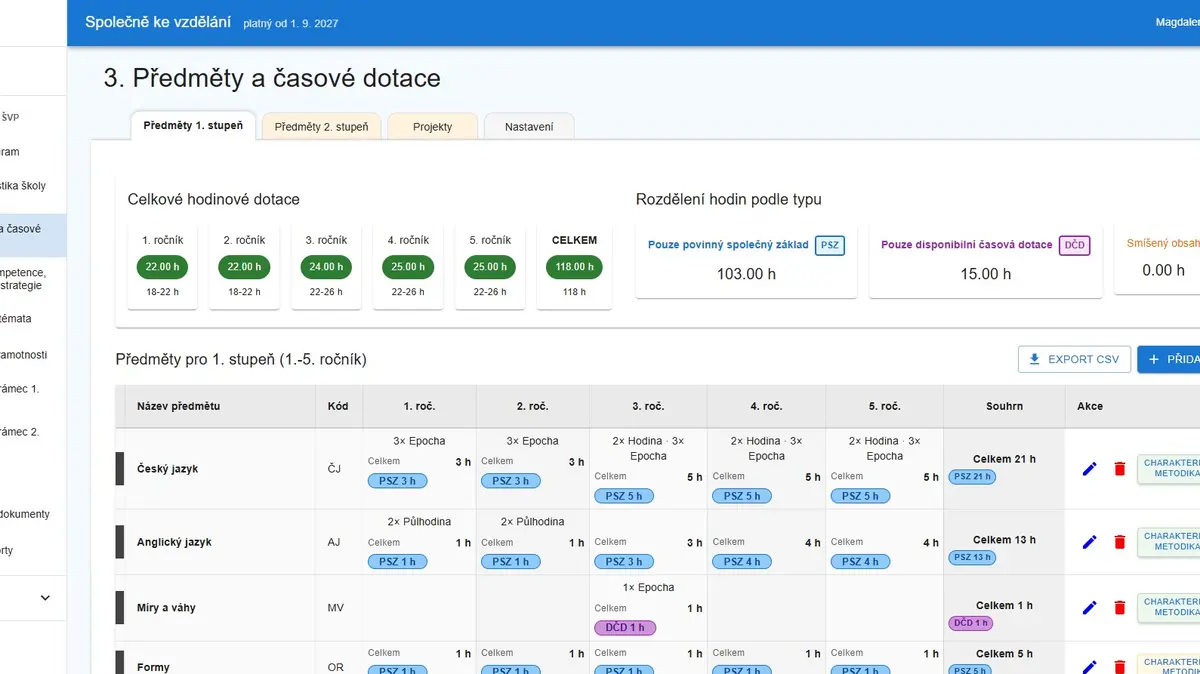Click the PSZ 21 h summary chip
Image resolution: width=1200 pixels, height=674 pixels.
[972, 477]
